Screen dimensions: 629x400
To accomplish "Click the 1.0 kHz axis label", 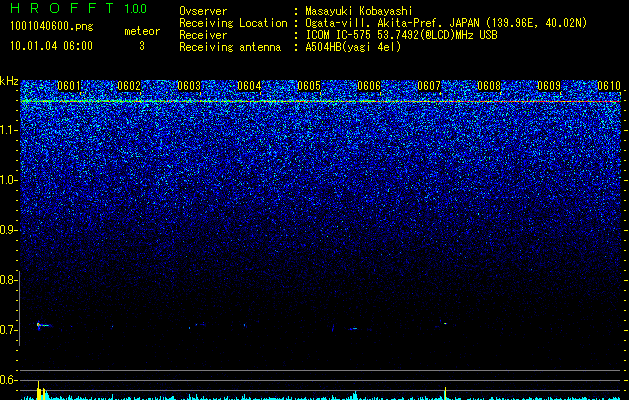I will [9, 180].
